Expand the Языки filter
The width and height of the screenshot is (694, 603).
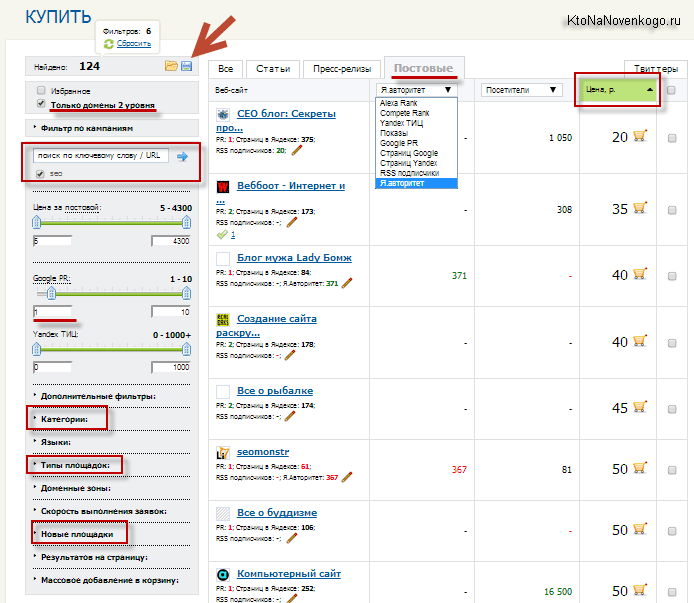point(56,442)
